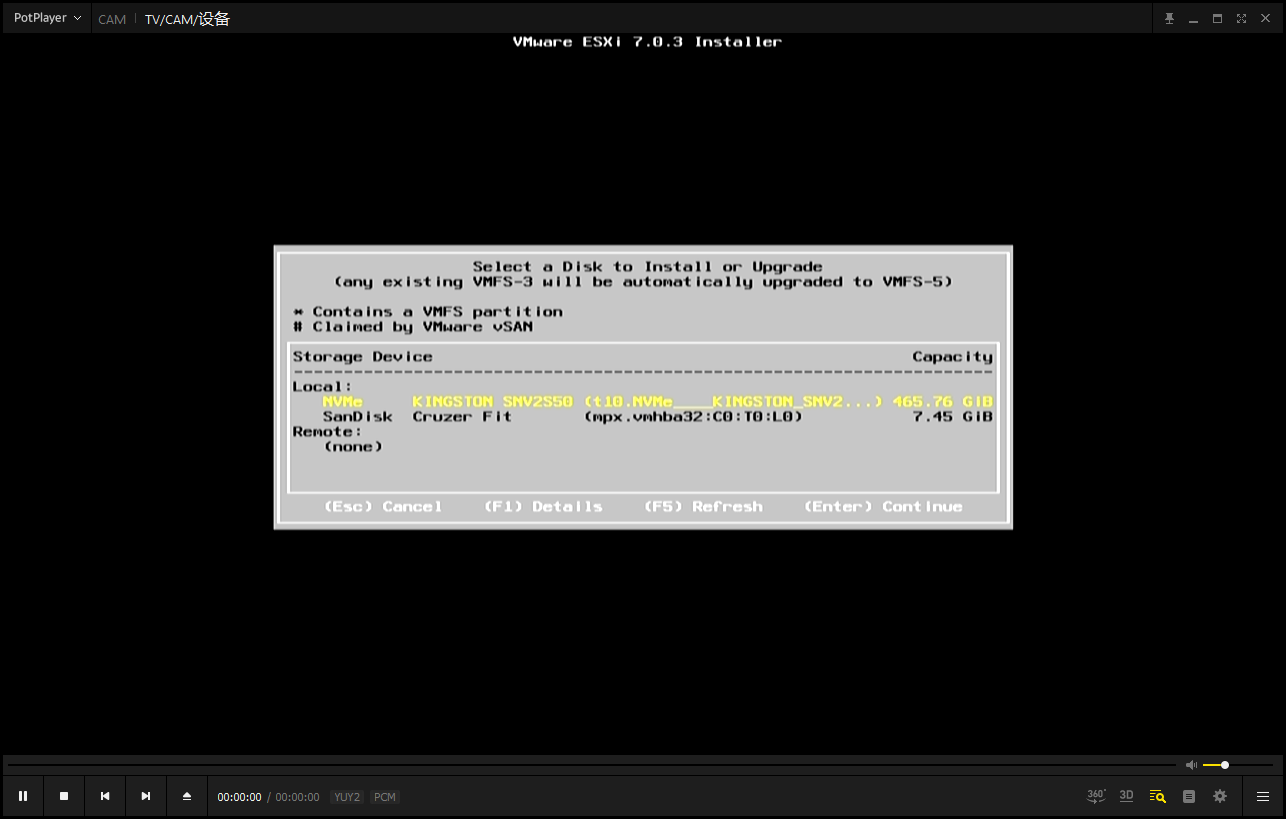Open the PotPlayer main menu dropdown

[x=47, y=18]
